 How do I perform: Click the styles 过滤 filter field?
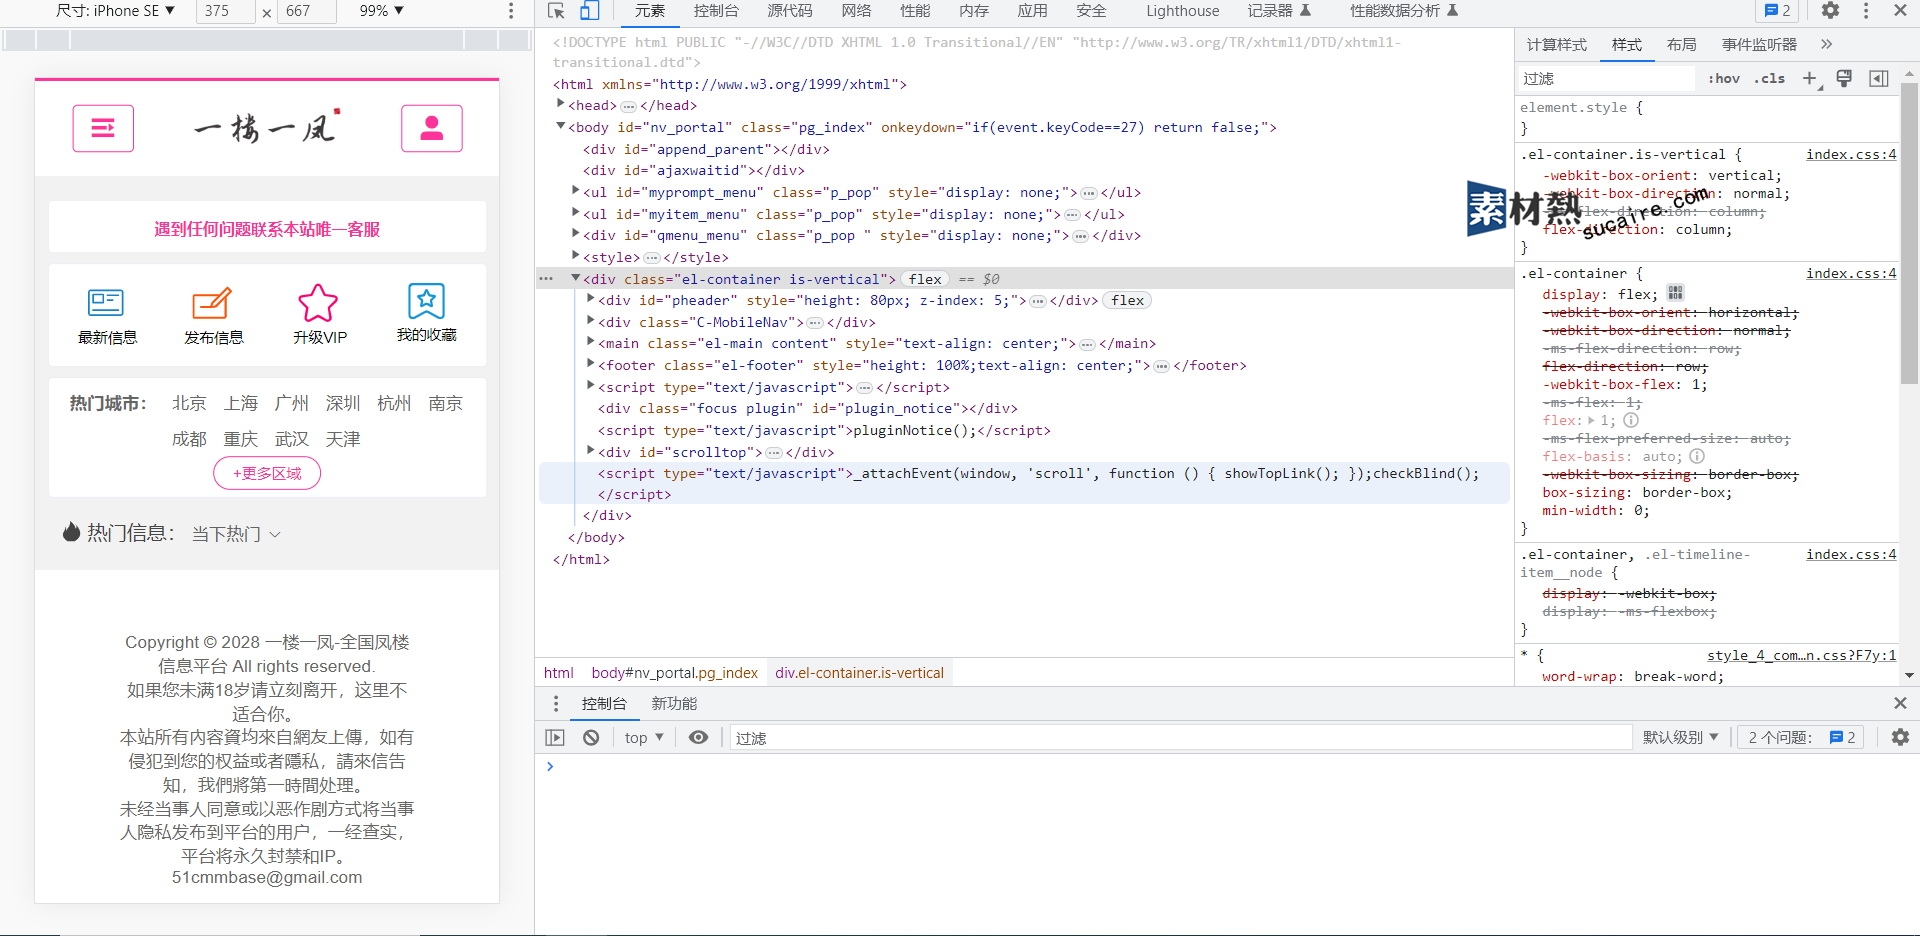(x=1606, y=78)
